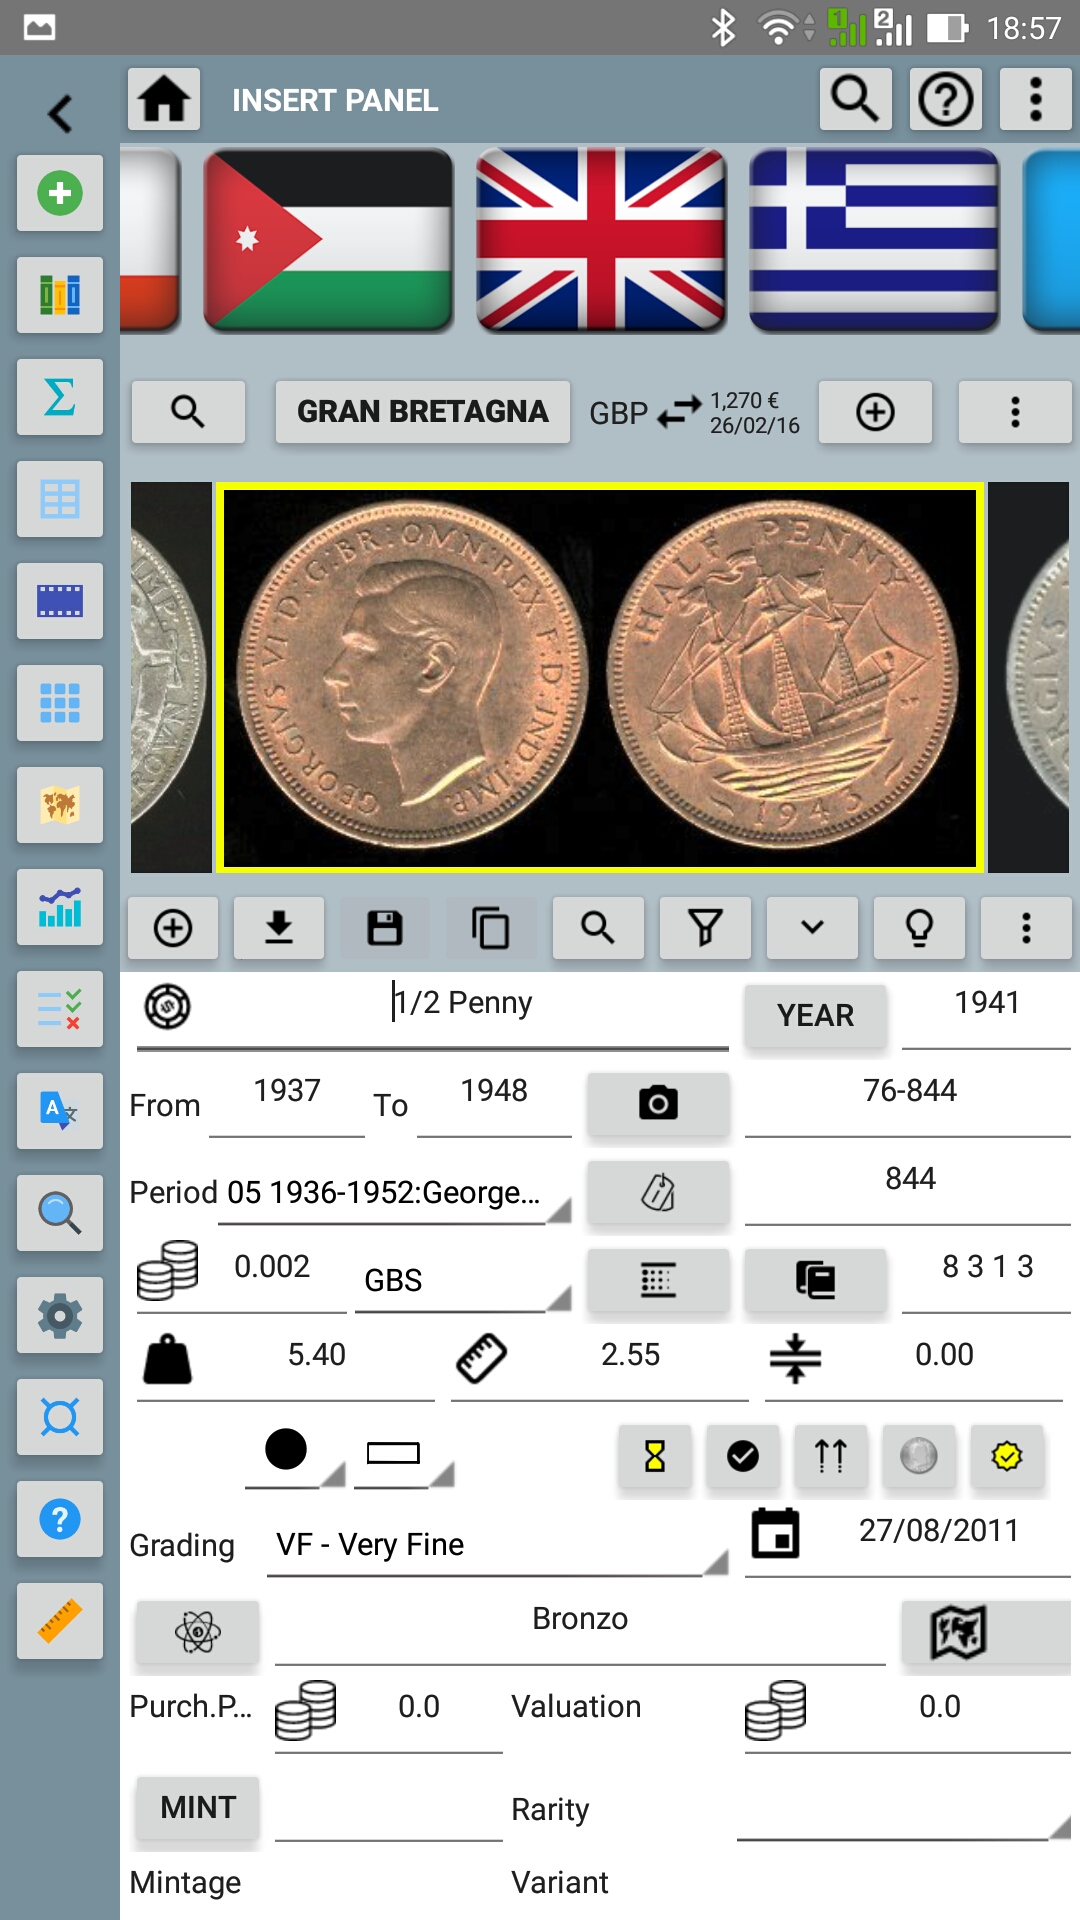Open settings gear in sidebar
Image resolution: width=1080 pixels, height=1920 pixels.
(60, 1315)
